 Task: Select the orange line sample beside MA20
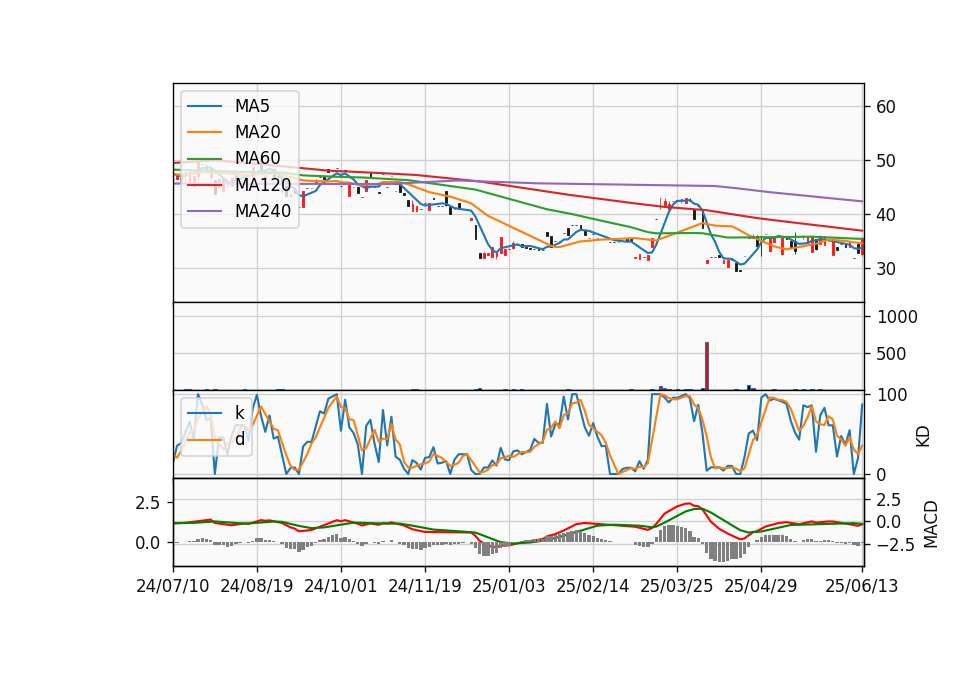point(204,132)
